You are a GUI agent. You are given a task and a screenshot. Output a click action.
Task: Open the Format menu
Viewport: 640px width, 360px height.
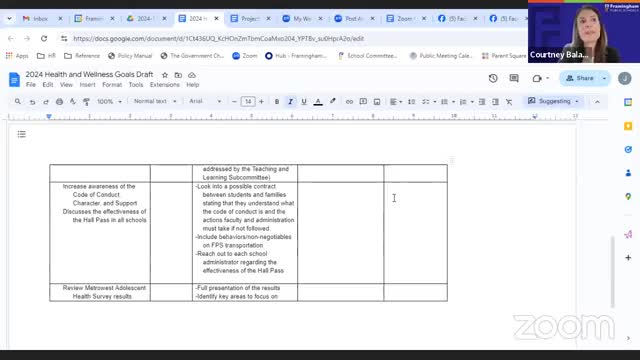pyautogui.click(x=112, y=85)
